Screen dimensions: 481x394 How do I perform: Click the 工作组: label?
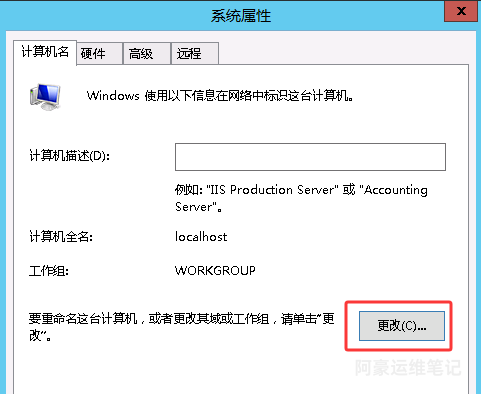point(49,271)
